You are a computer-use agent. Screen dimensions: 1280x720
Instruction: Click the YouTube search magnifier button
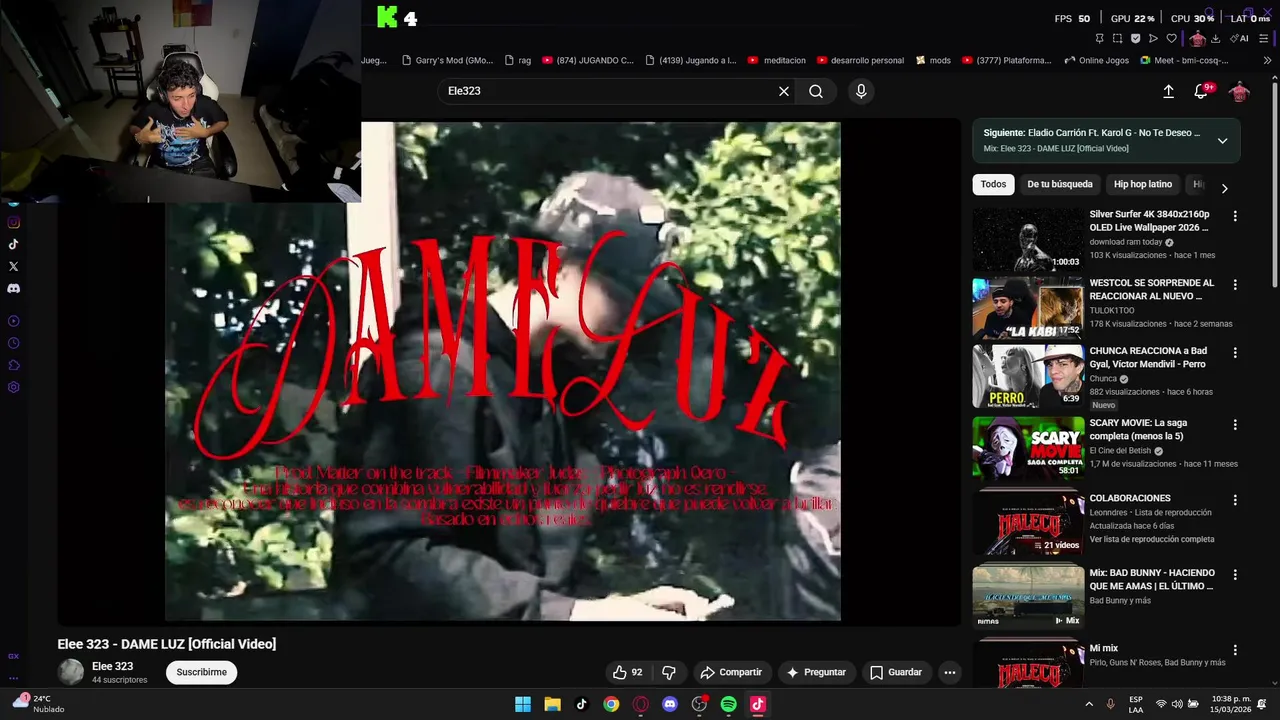(816, 91)
